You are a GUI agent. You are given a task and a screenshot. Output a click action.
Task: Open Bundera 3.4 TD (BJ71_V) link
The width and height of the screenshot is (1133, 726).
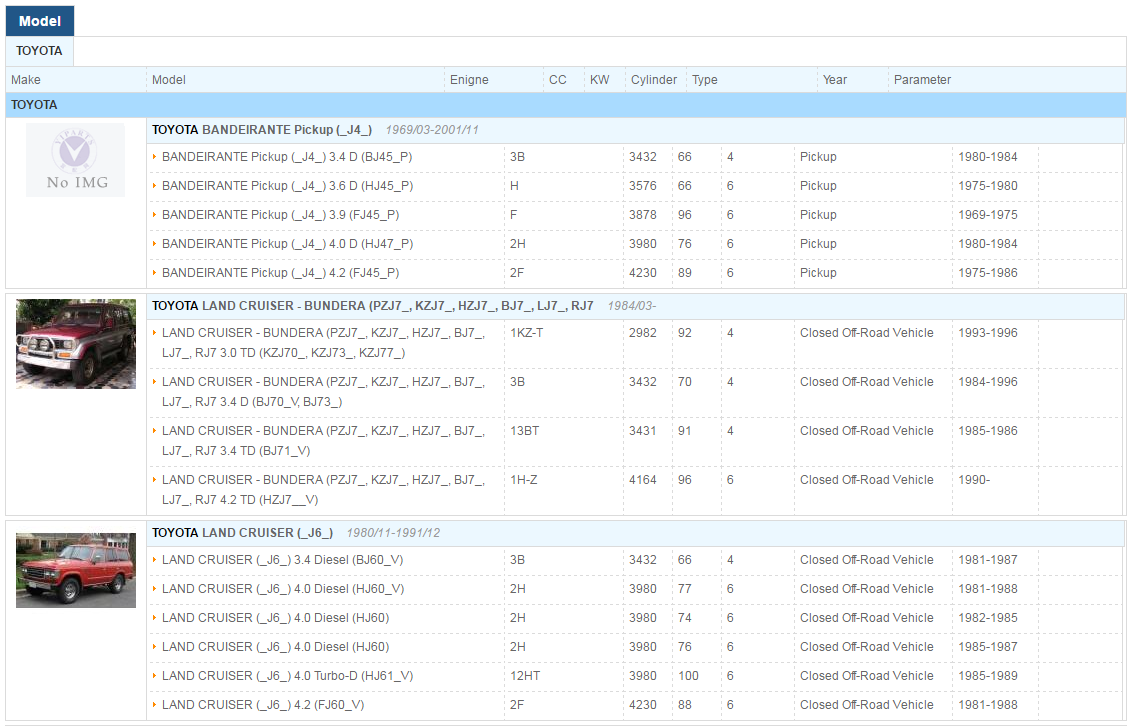click(x=323, y=441)
